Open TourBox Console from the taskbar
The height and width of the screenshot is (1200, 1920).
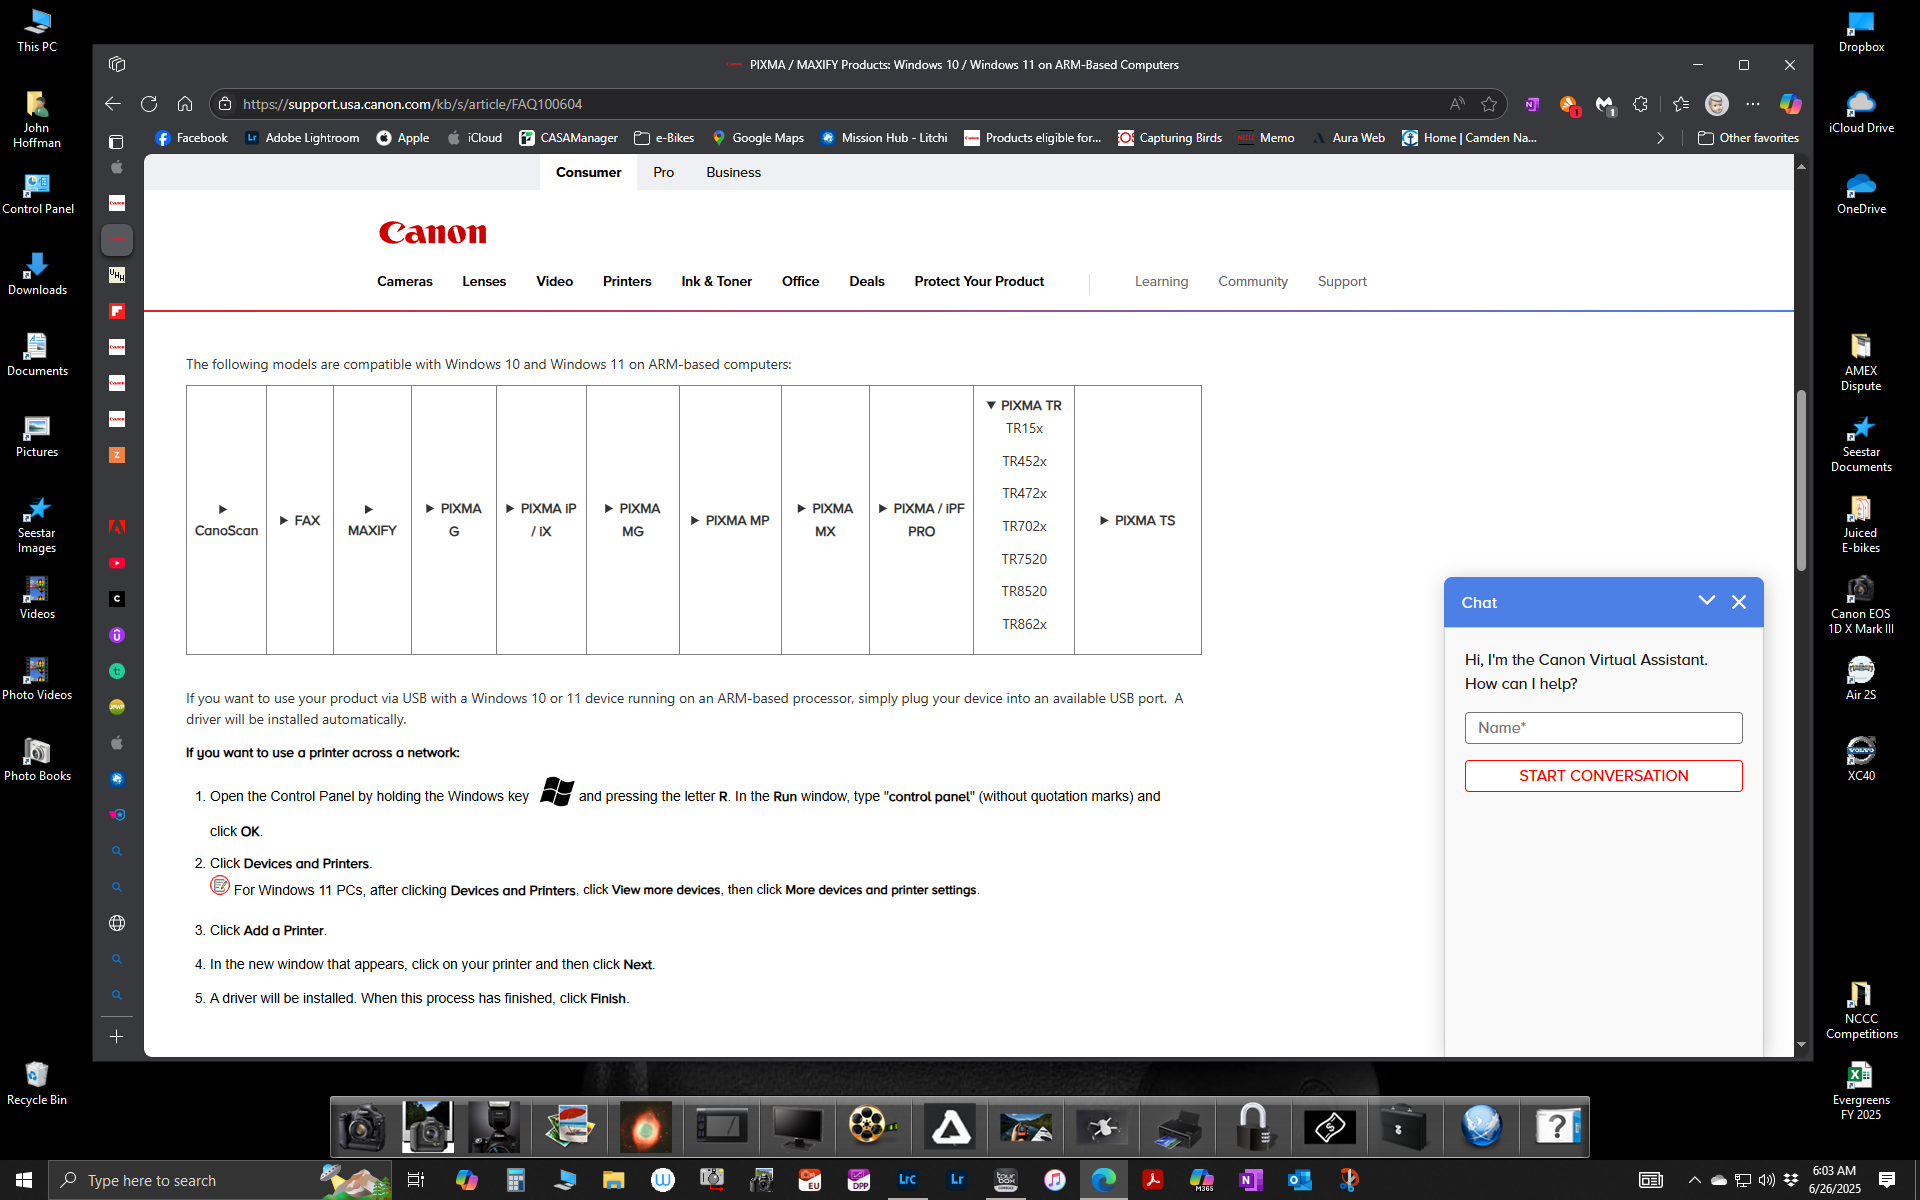coord(1006,1180)
